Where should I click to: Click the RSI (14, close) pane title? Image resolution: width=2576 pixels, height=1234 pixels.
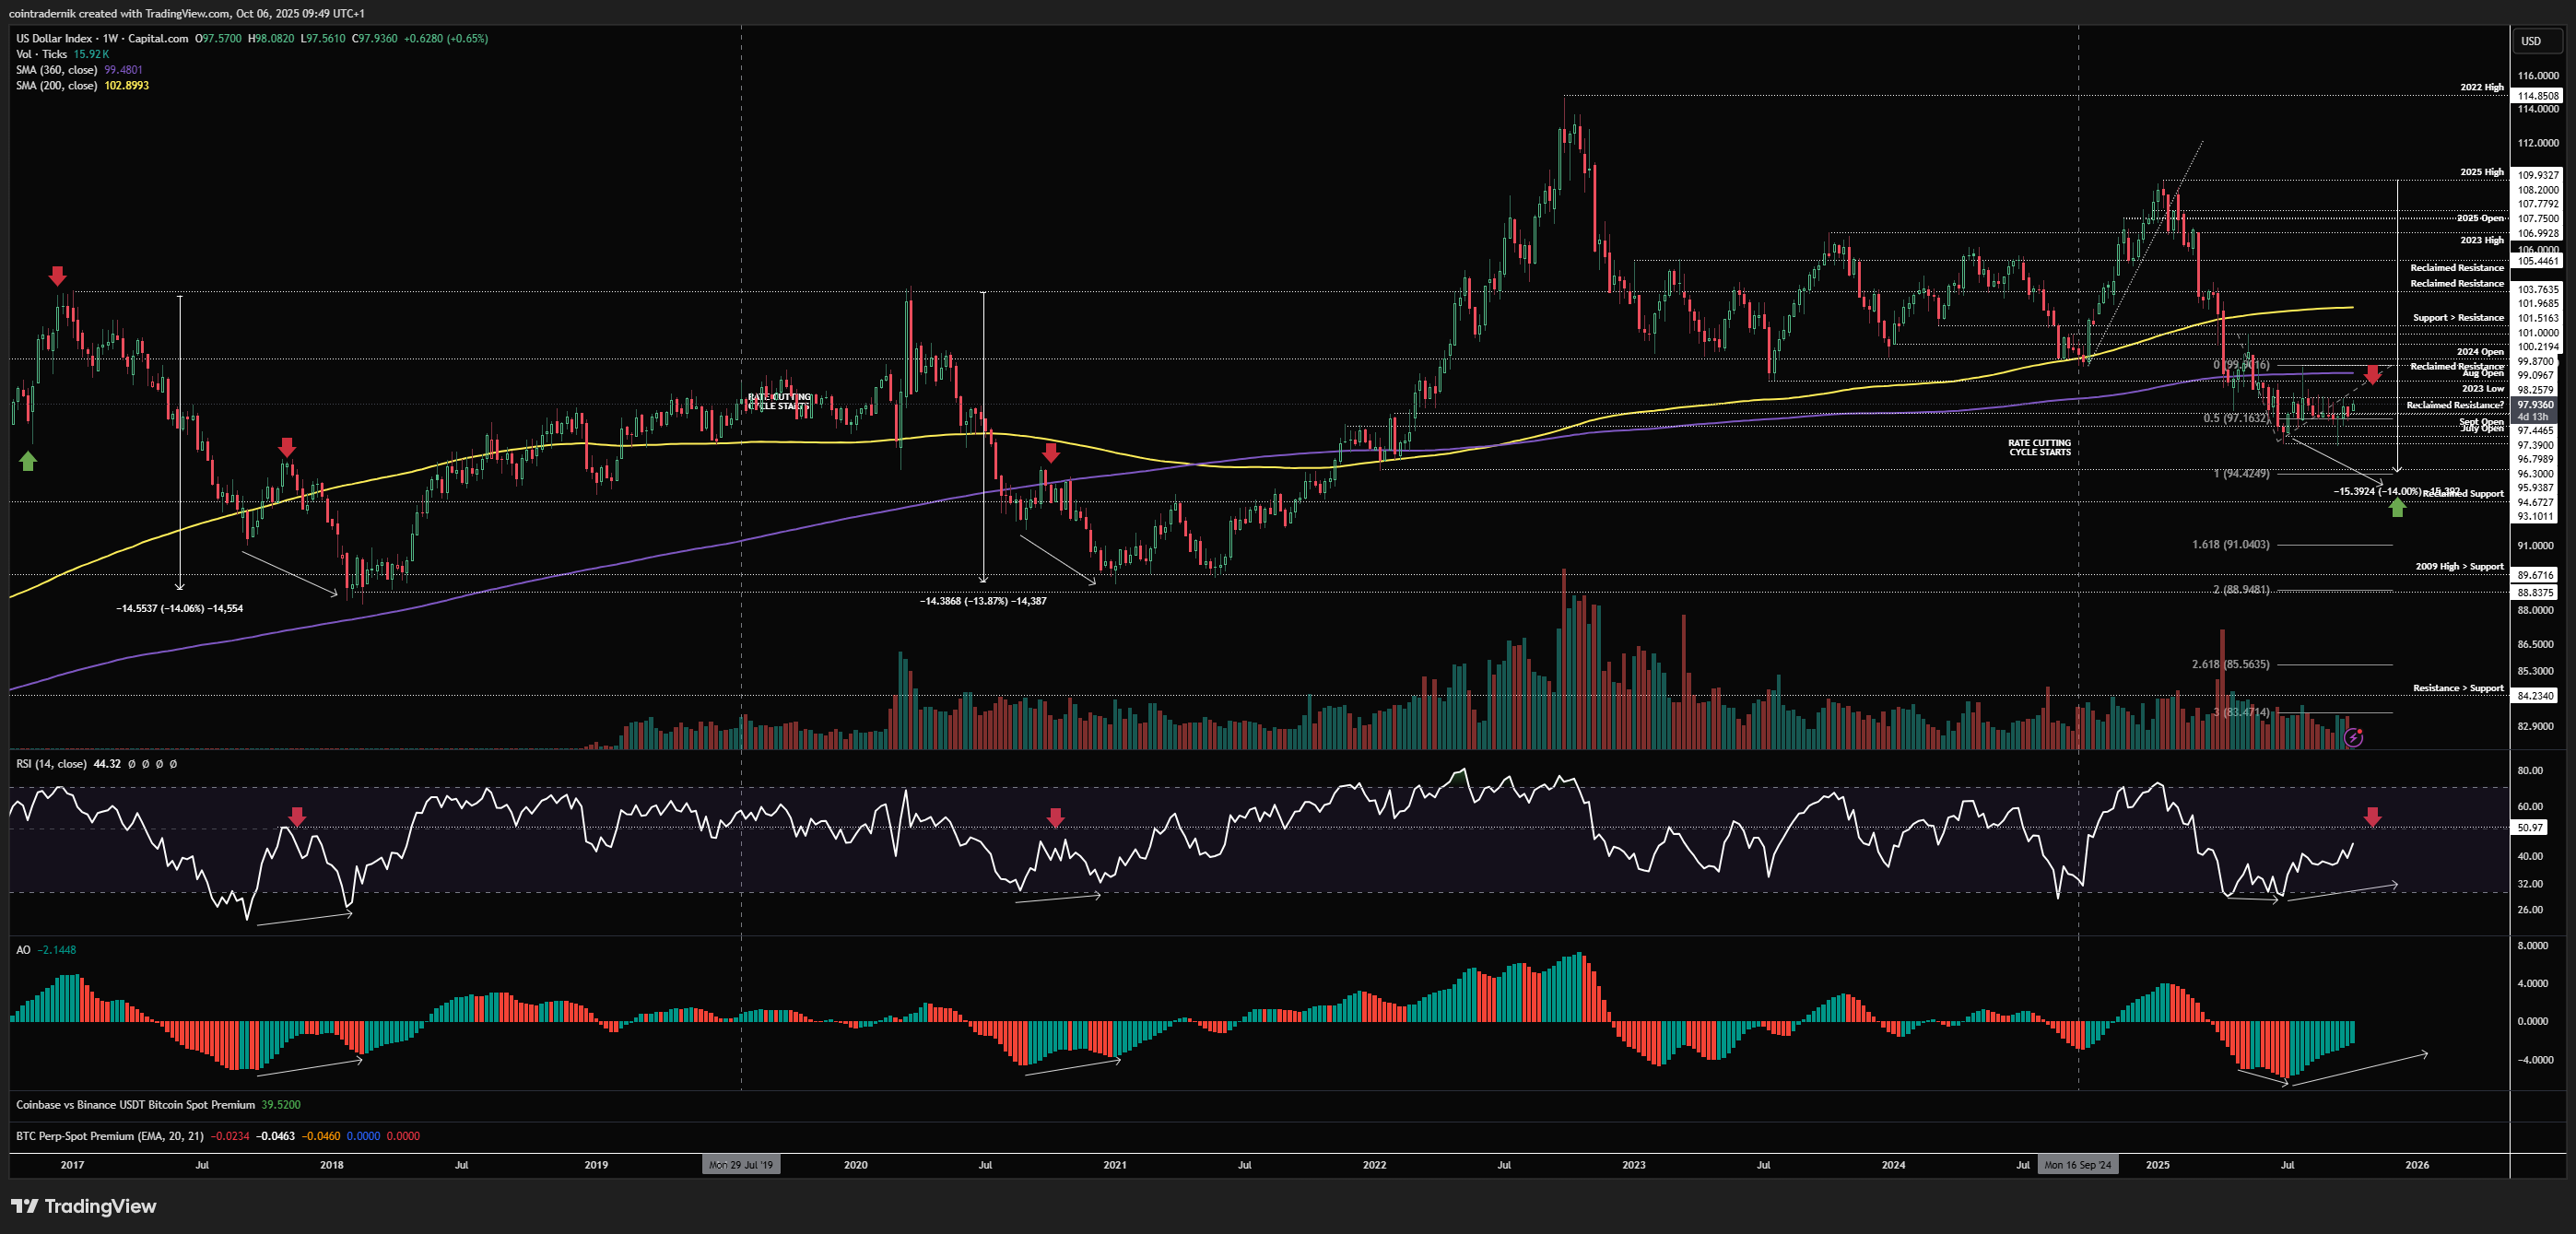(x=51, y=764)
